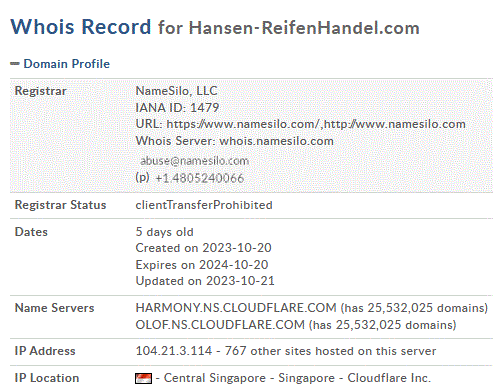The height and width of the screenshot is (389, 494).
Task: Open the Hansen-ReifenHandel.com title text
Action: [x=304, y=28]
